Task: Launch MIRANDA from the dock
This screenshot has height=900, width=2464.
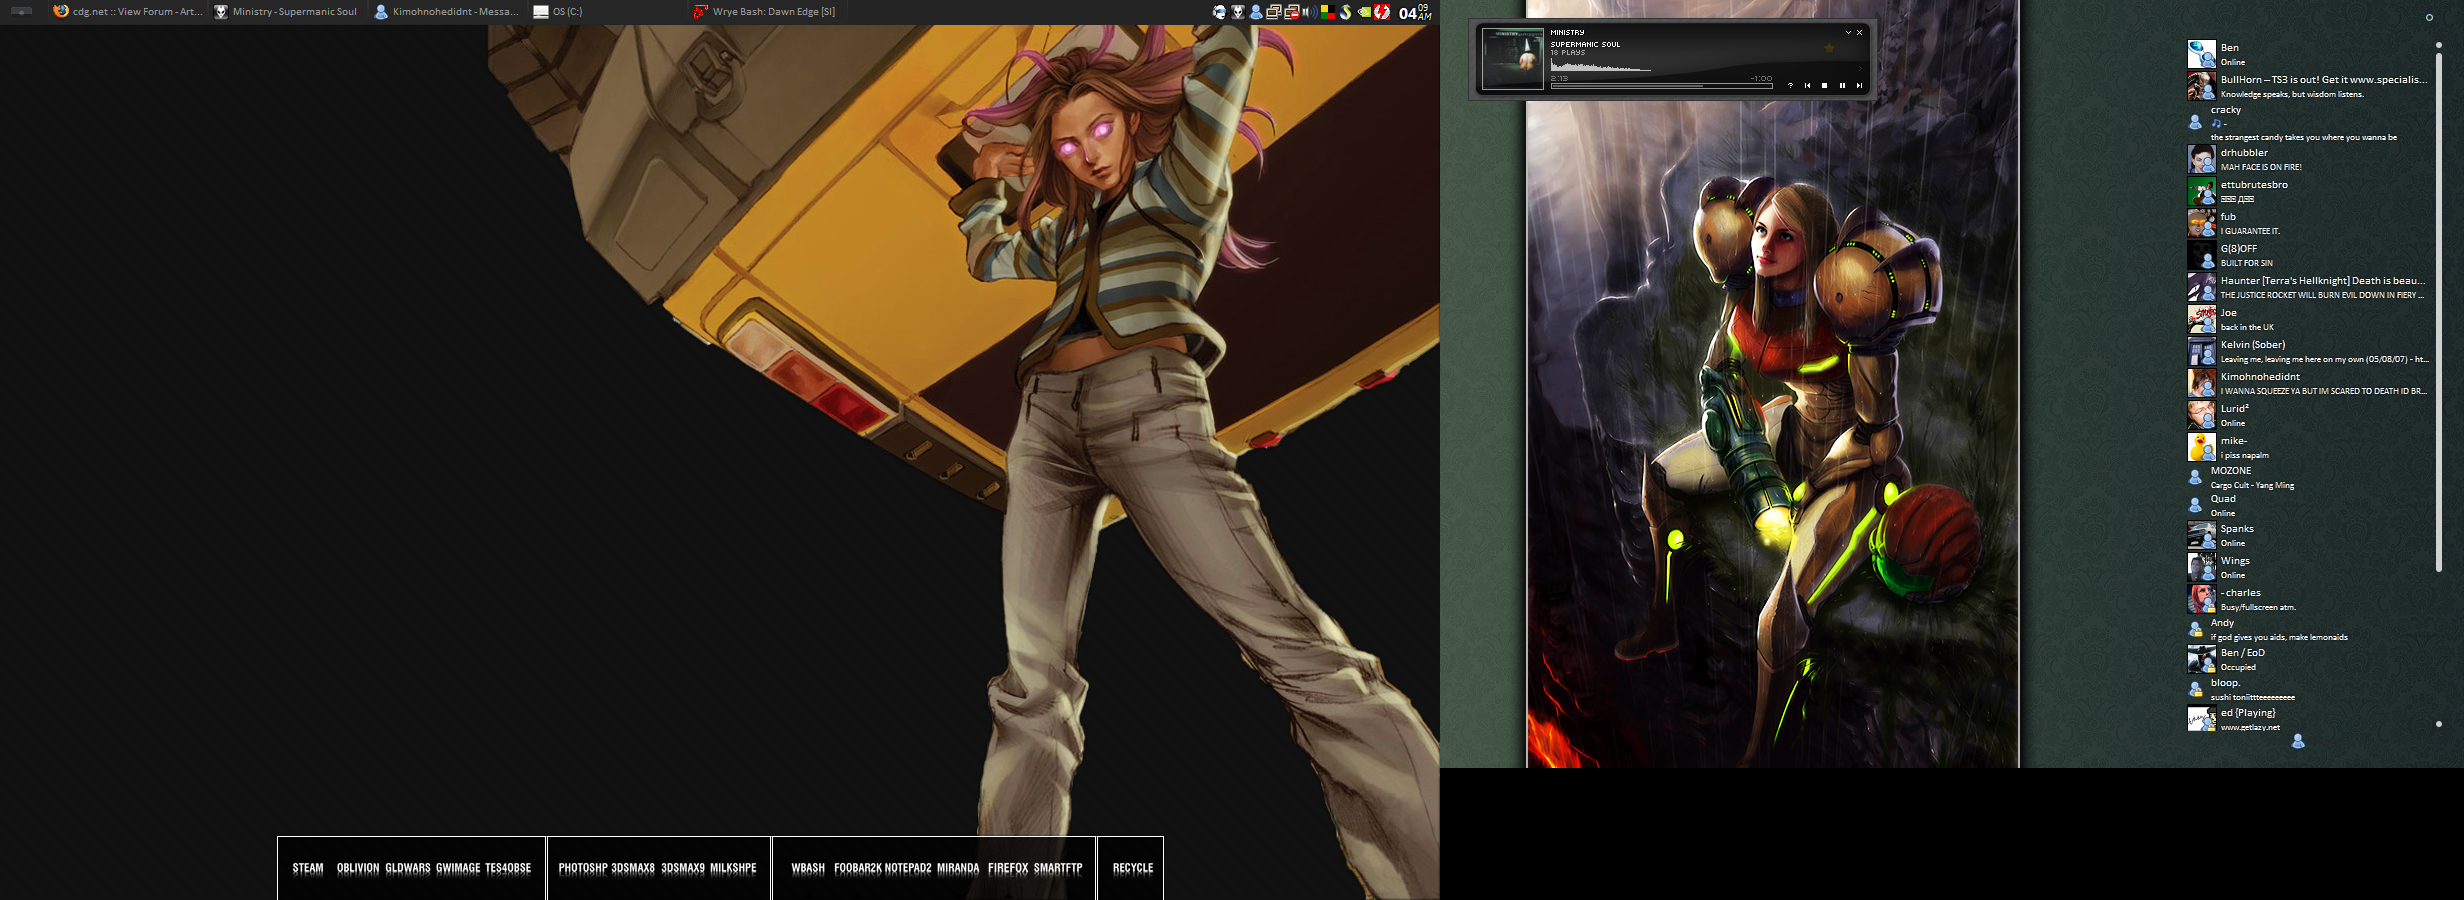Action: tap(958, 868)
